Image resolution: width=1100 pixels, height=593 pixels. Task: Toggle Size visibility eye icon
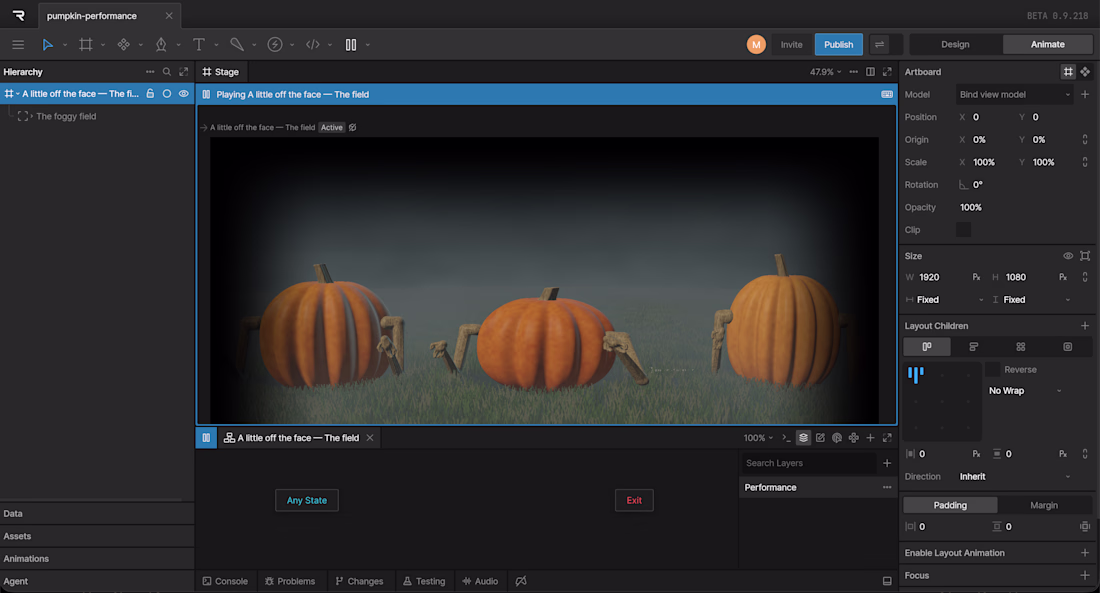coord(1068,255)
